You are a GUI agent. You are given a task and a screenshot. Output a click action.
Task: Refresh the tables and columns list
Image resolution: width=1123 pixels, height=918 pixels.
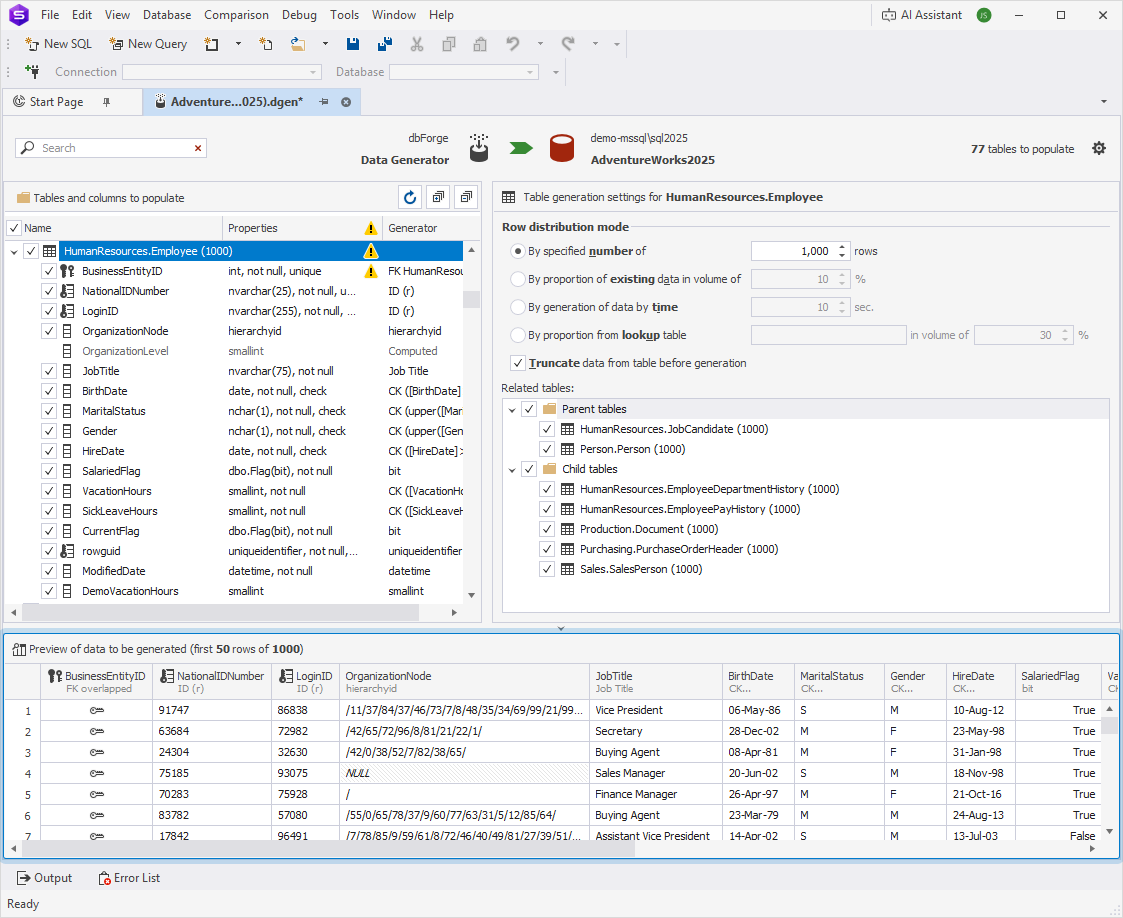pos(410,197)
